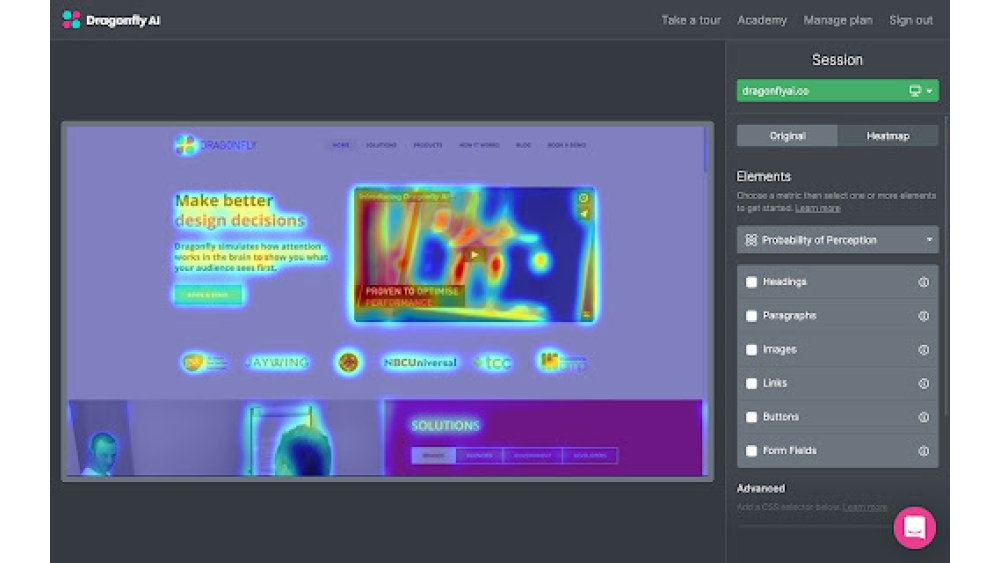Click the Dragonfly AI brand name
1000x563 pixels.
pos(123,20)
